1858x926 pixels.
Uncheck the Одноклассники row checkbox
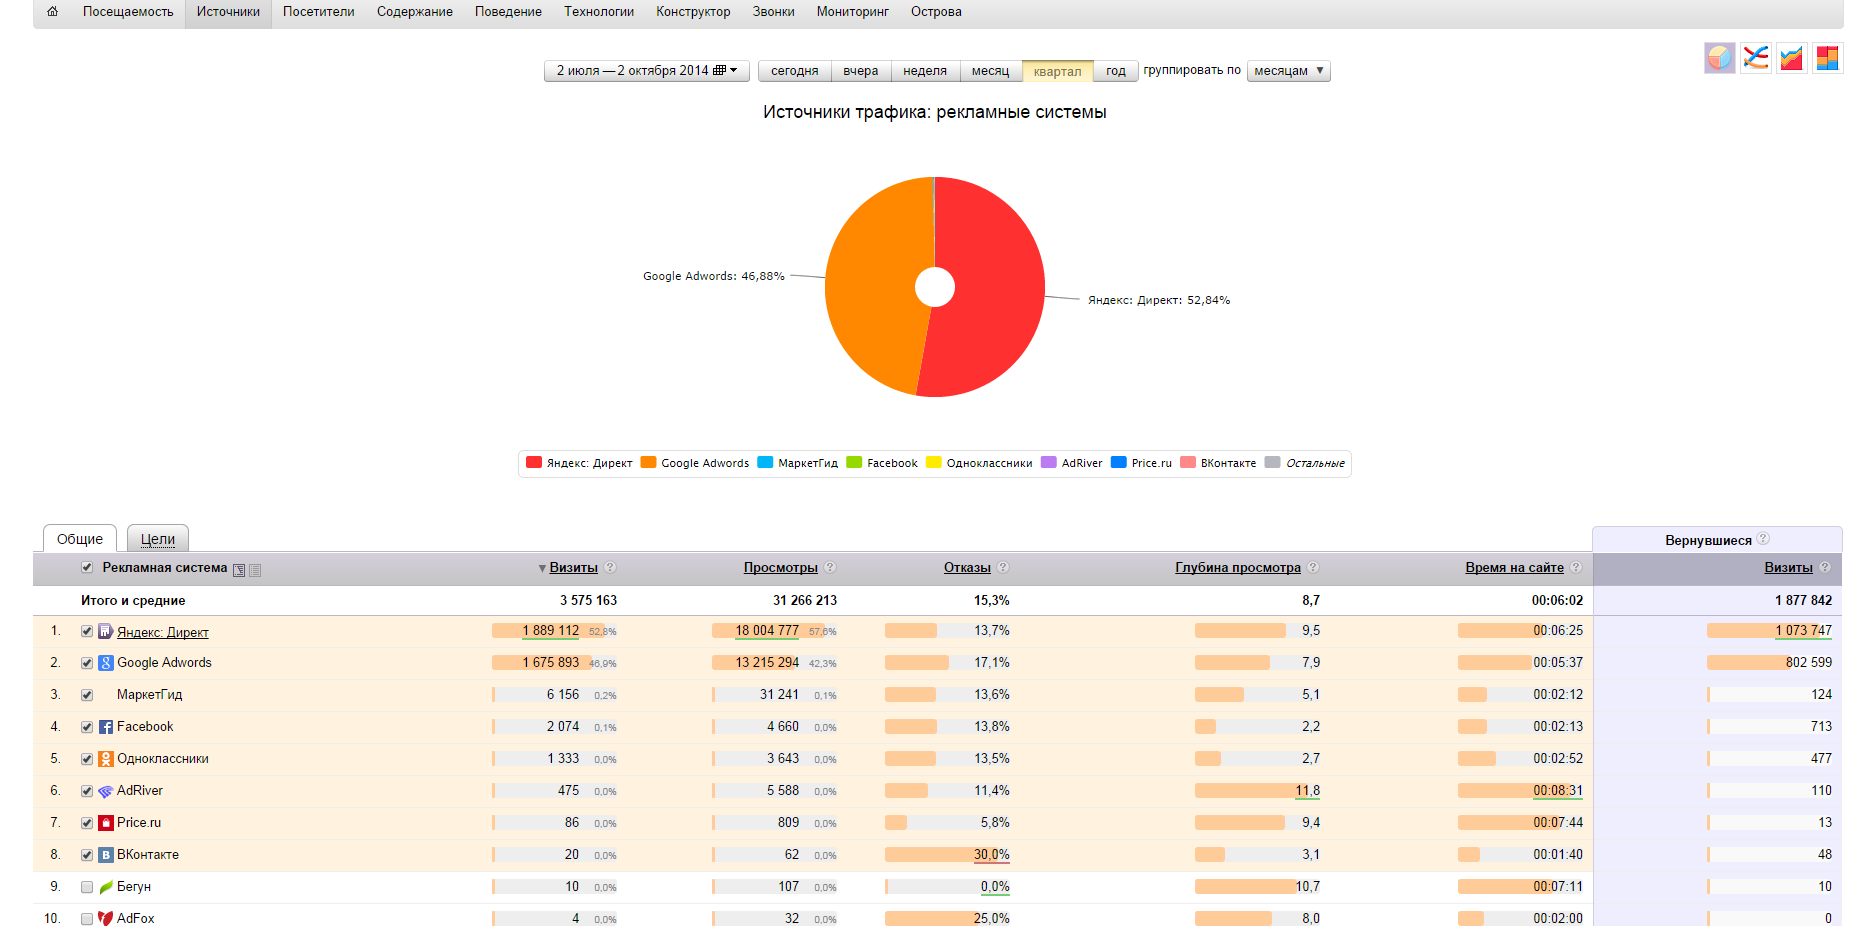(x=87, y=759)
